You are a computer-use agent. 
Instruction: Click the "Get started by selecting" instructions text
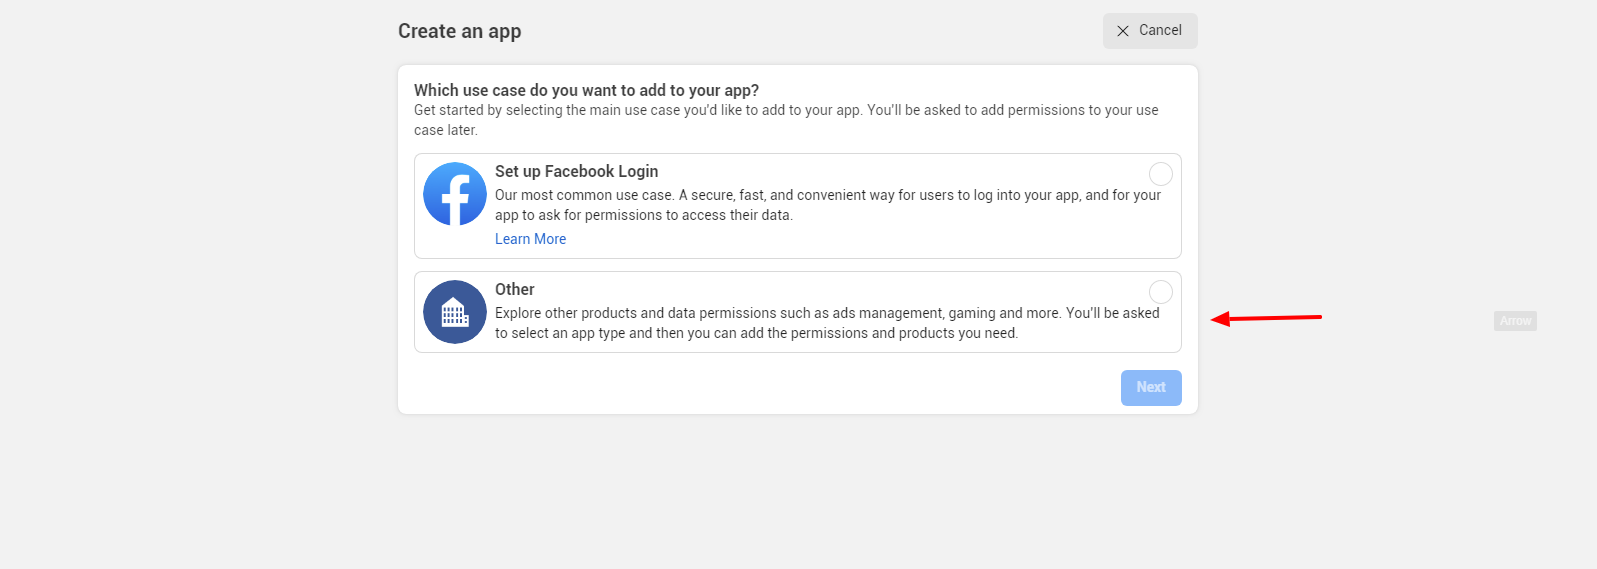click(x=786, y=120)
